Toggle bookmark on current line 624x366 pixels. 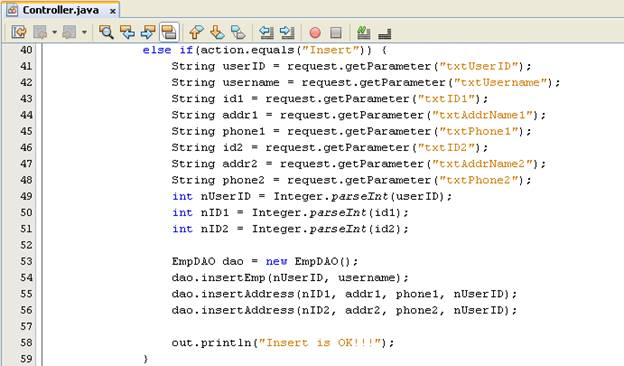pos(238,32)
